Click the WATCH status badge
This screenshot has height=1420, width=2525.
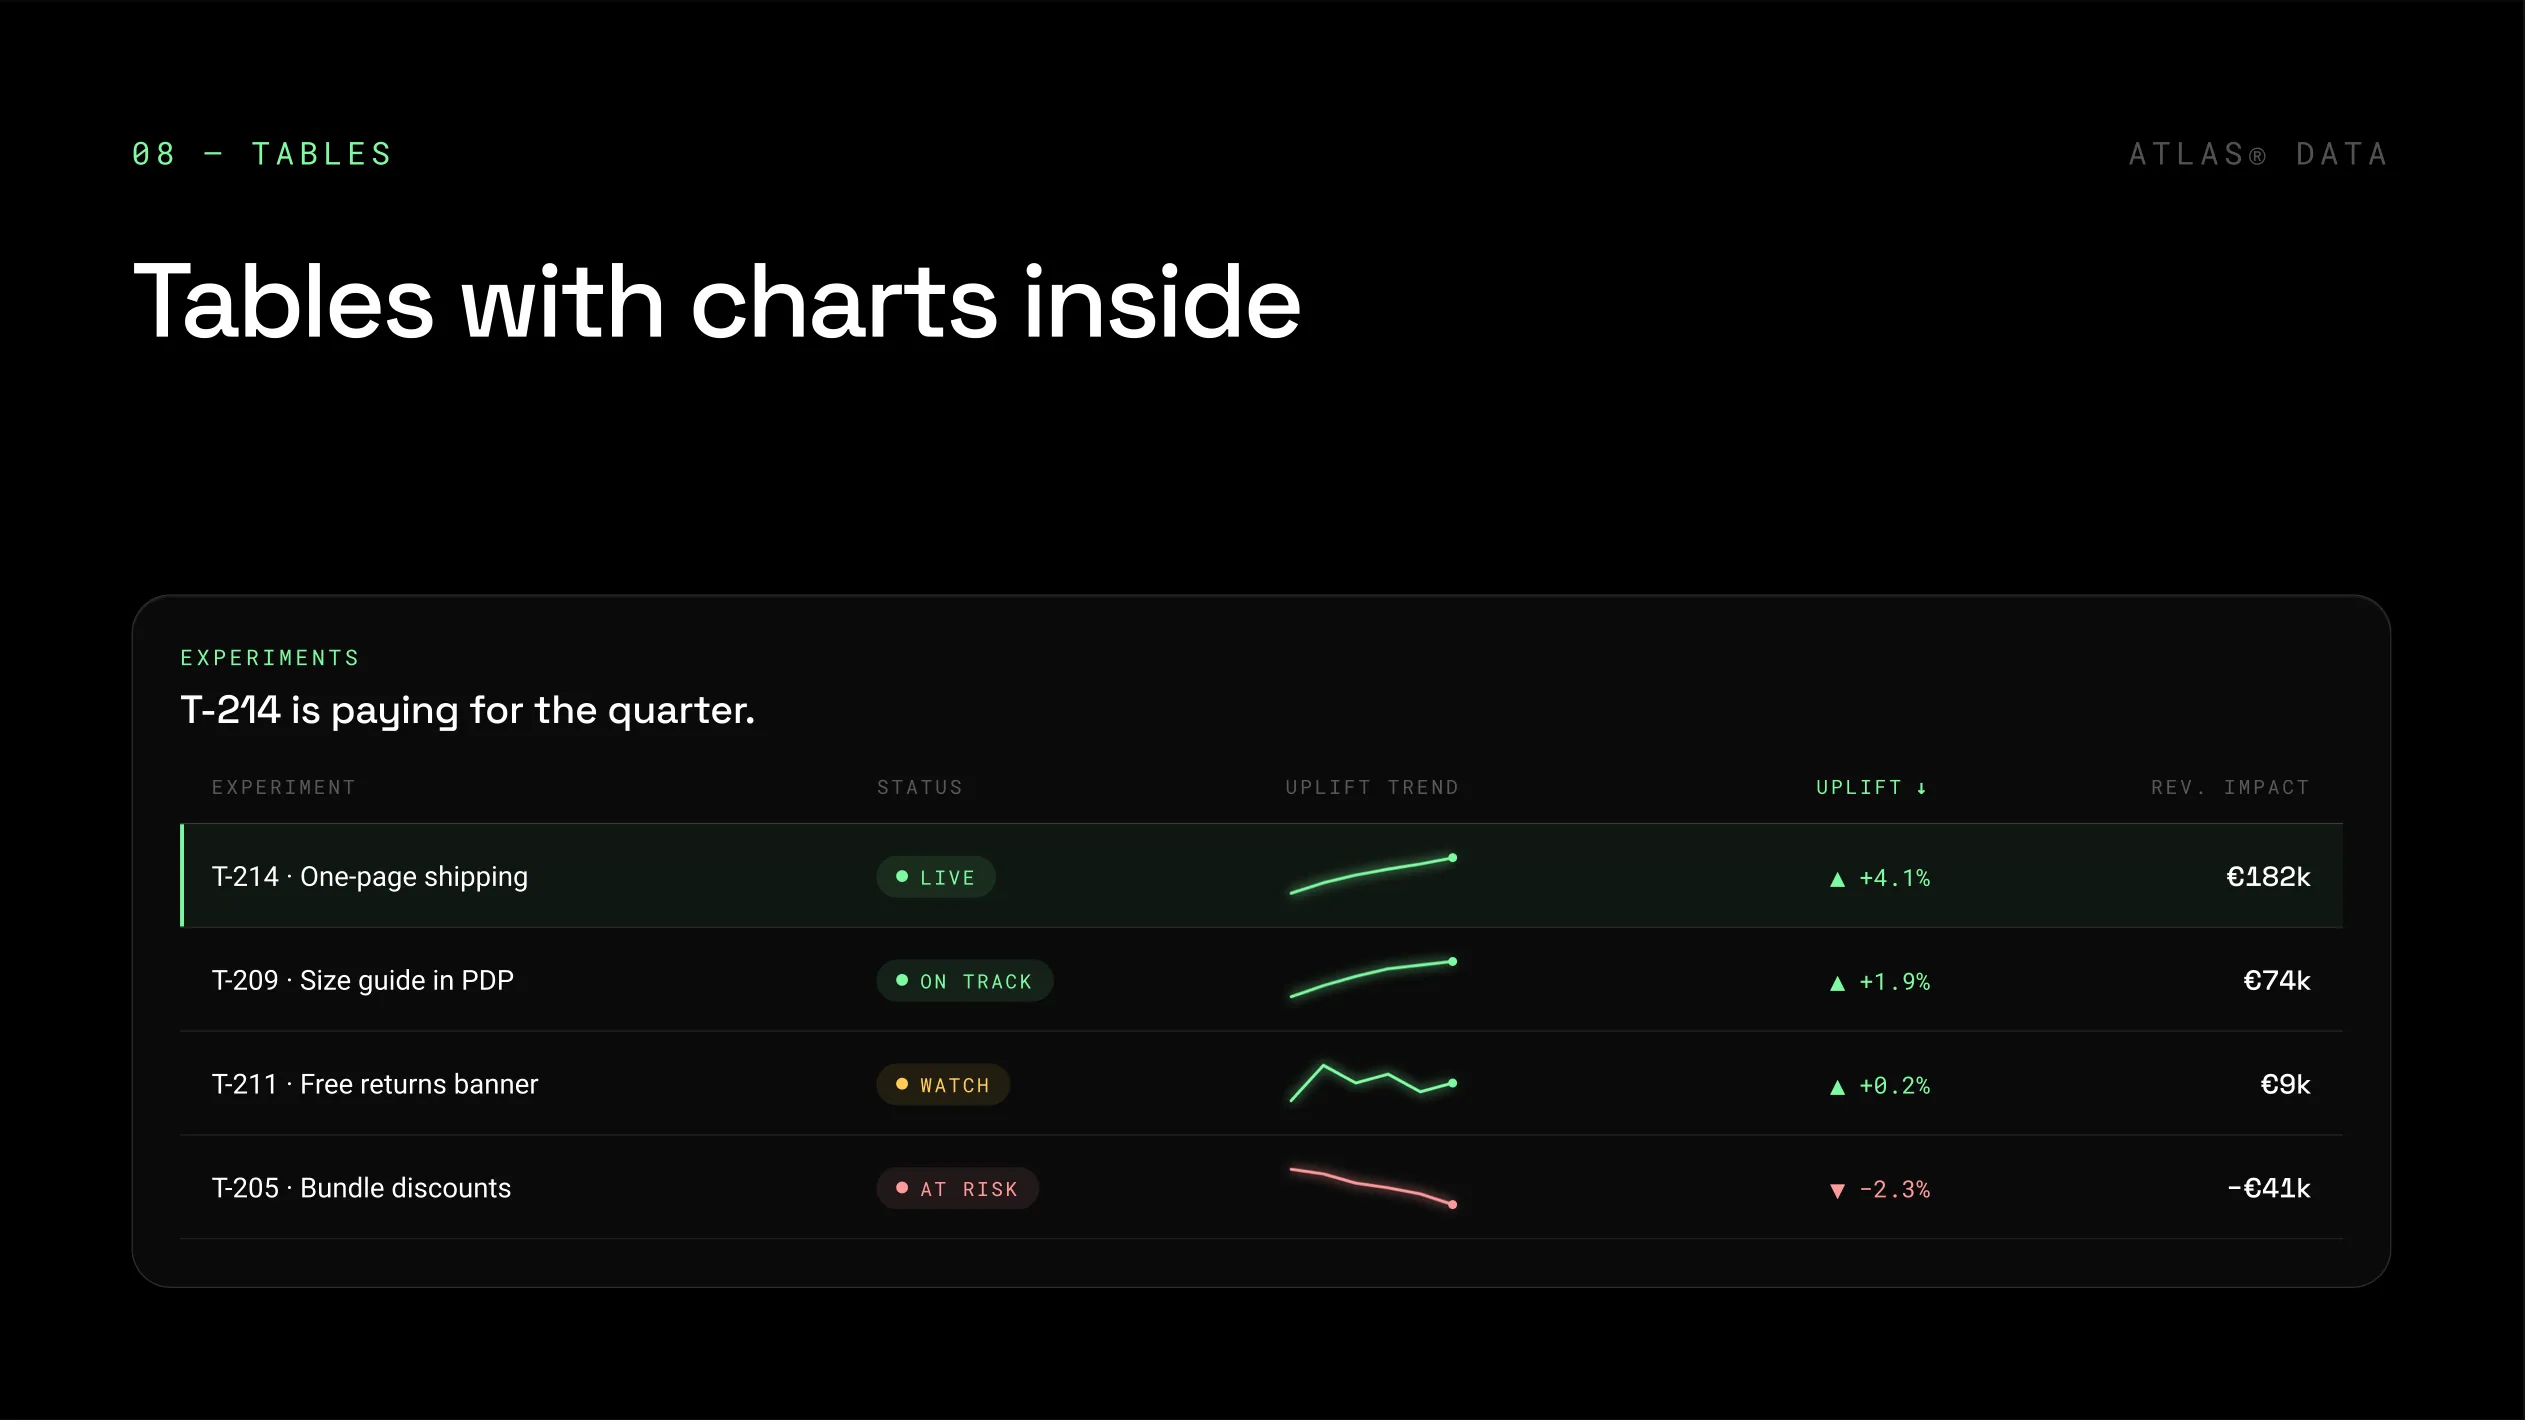[x=943, y=1085]
